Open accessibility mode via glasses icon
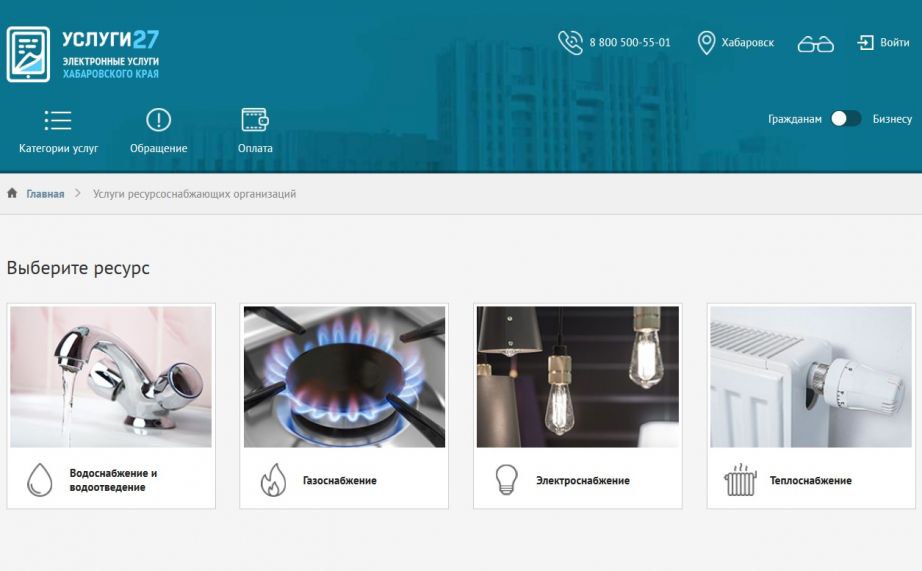 click(815, 44)
